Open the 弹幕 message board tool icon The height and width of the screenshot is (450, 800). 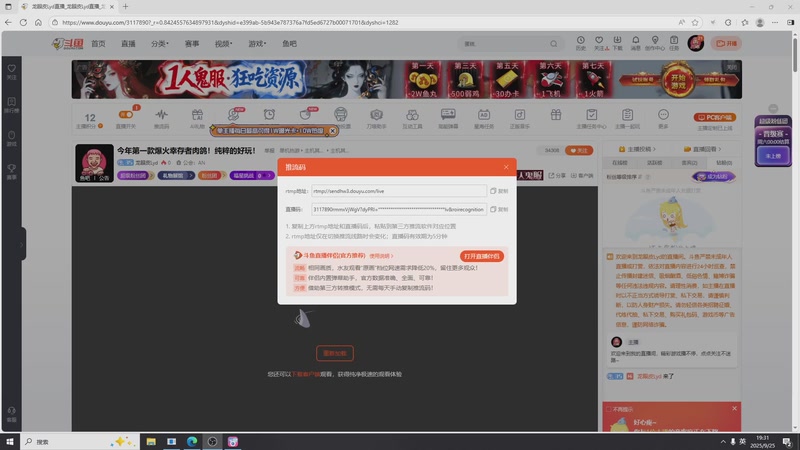[448, 118]
